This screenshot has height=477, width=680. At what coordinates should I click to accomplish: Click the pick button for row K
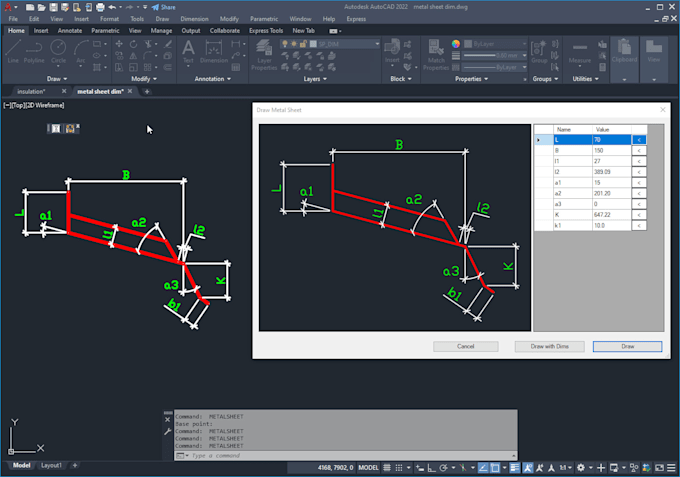pos(639,215)
